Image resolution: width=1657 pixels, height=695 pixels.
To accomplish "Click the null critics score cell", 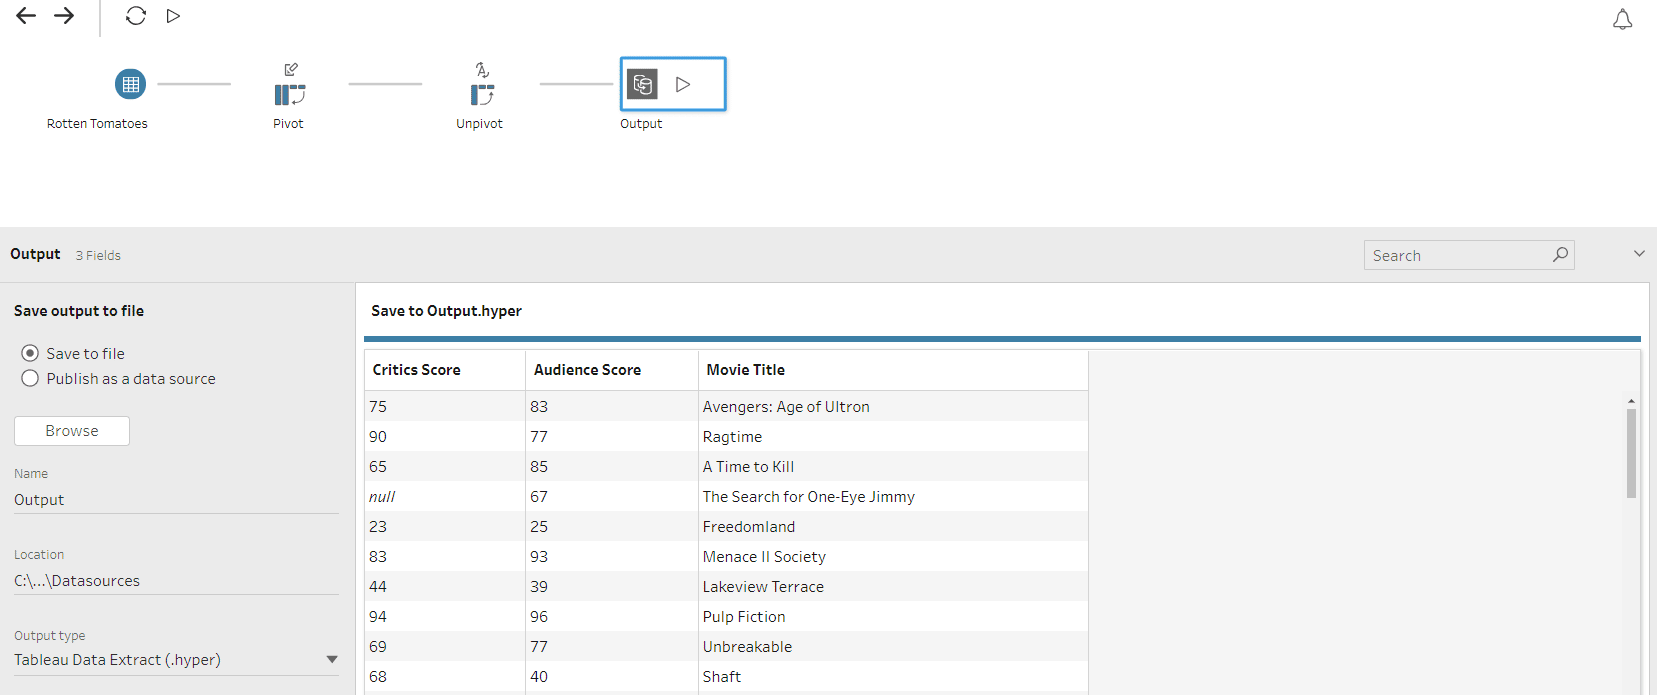I will 445,496.
